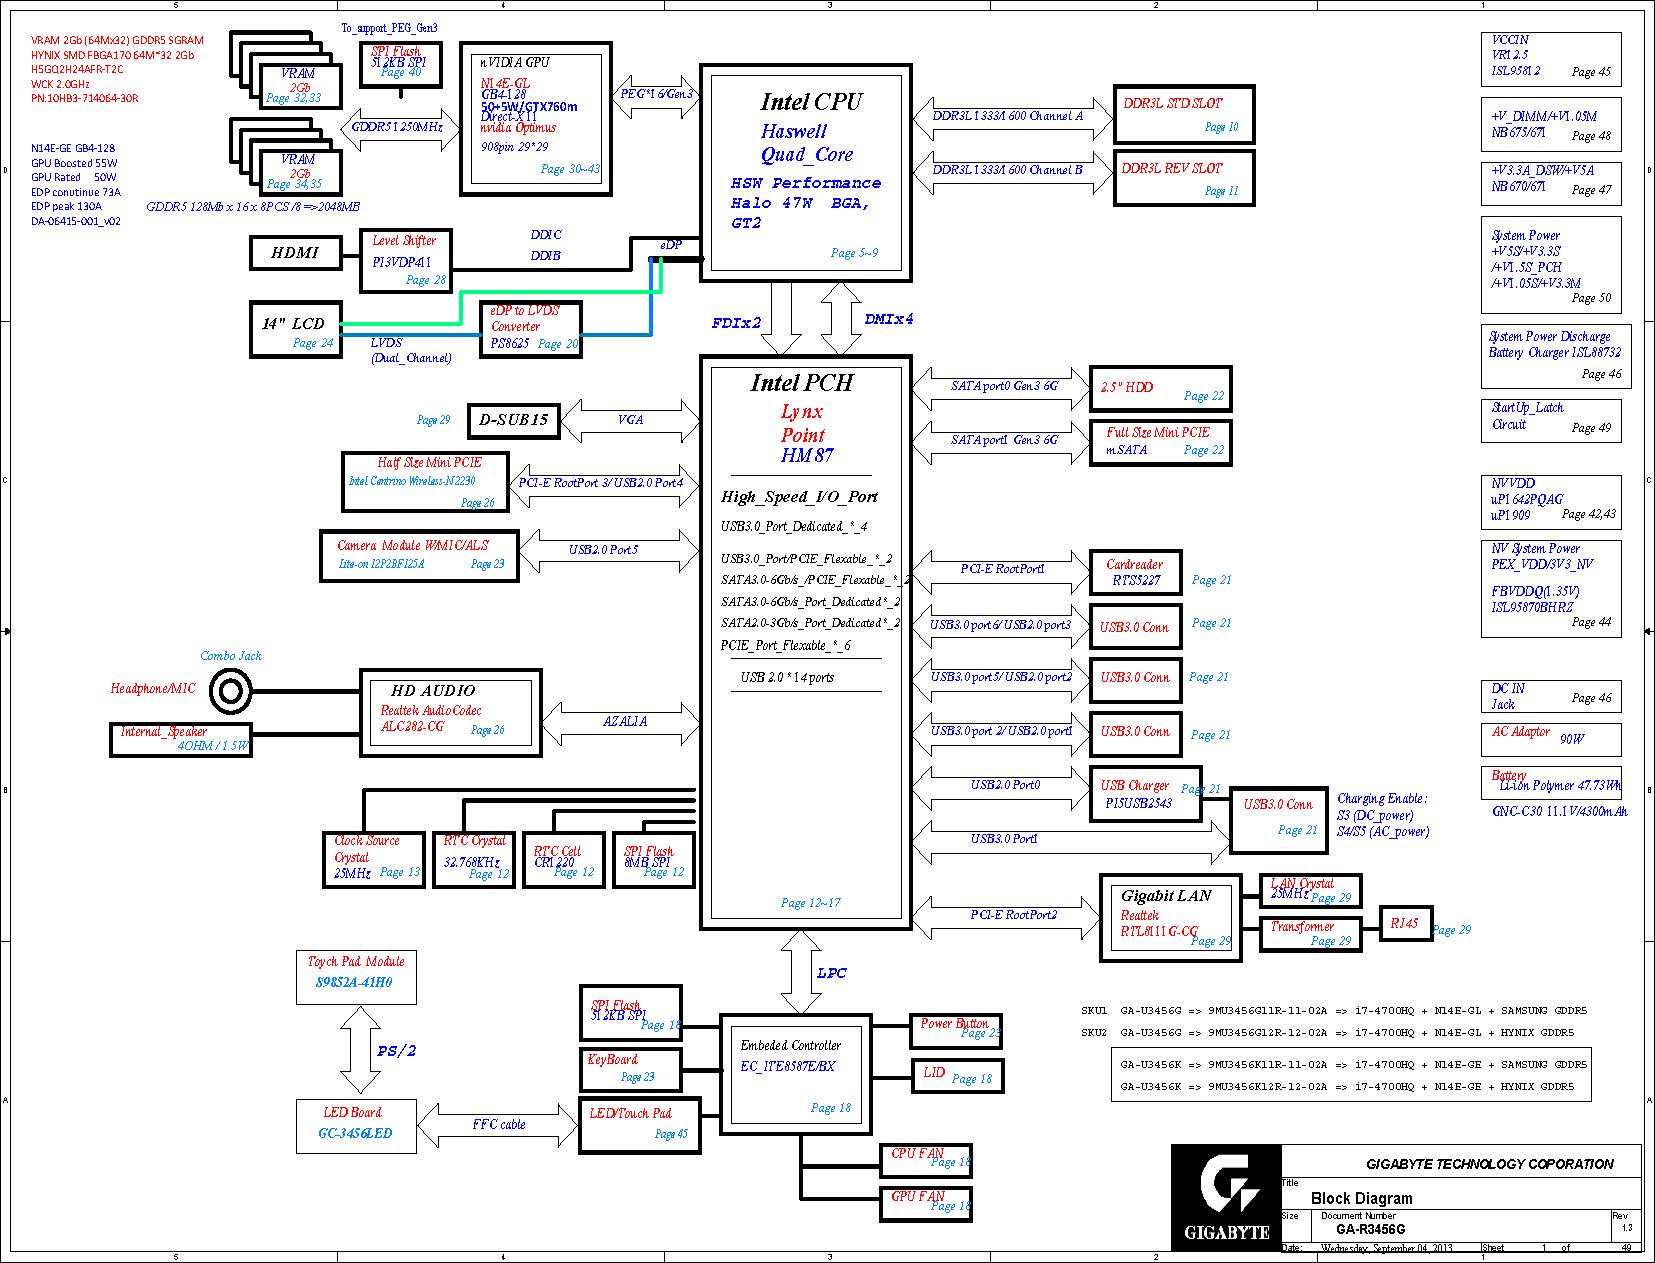Click the FFC cable double arrow

[498, 1125]
